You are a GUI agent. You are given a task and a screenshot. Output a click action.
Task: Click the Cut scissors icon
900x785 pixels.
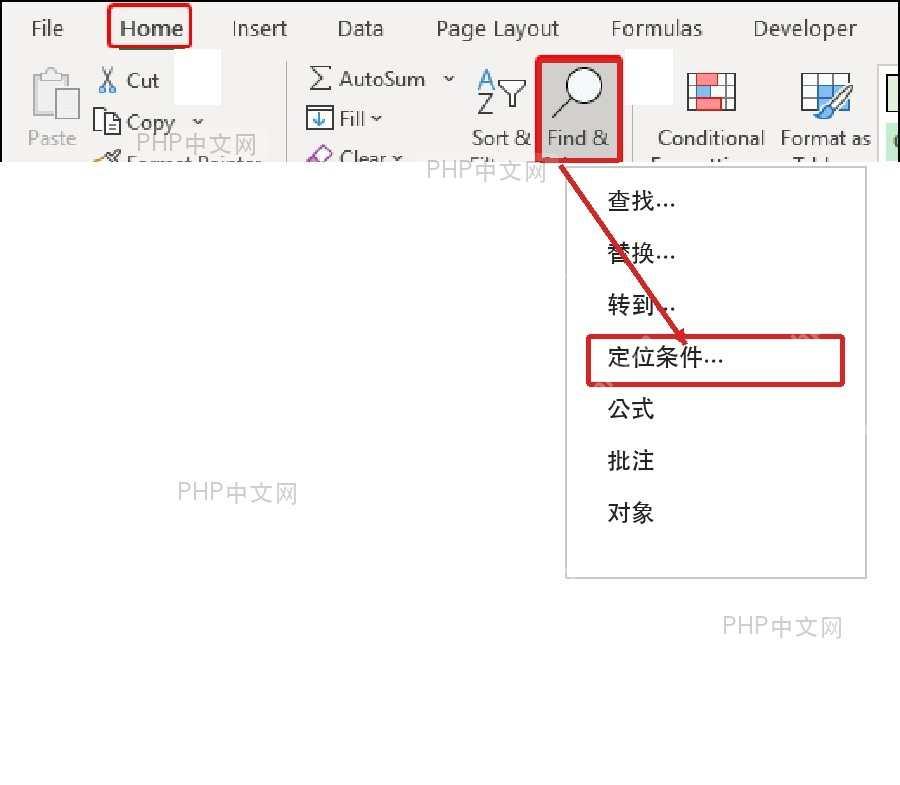pyautogui.click(x=107, y=80)
